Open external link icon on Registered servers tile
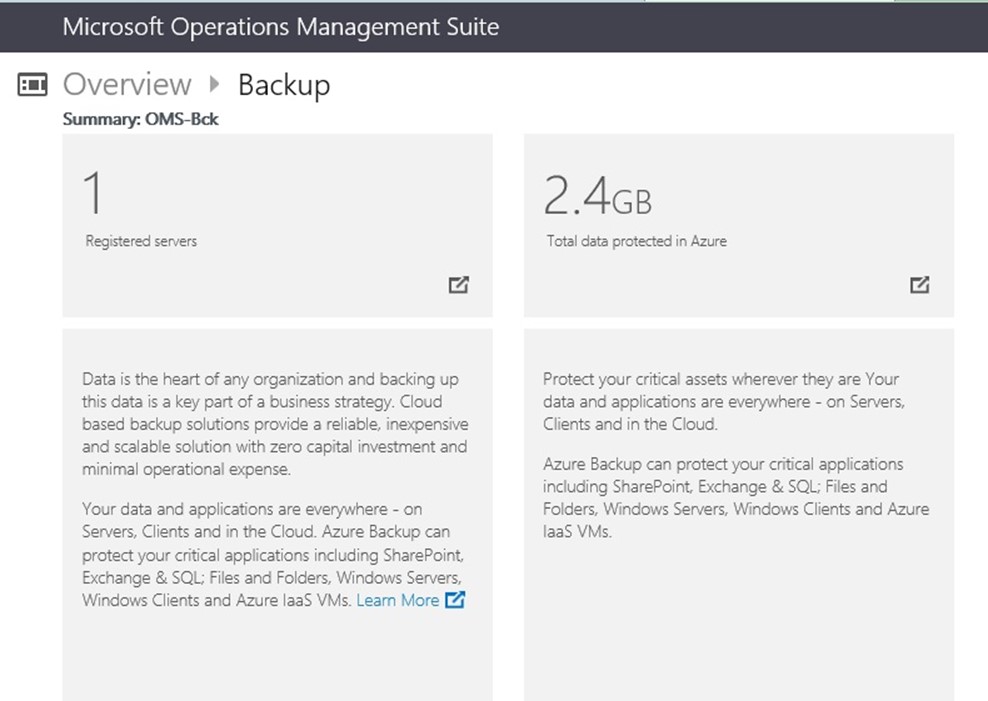This screenshot has height=701, width=988. 459,285
